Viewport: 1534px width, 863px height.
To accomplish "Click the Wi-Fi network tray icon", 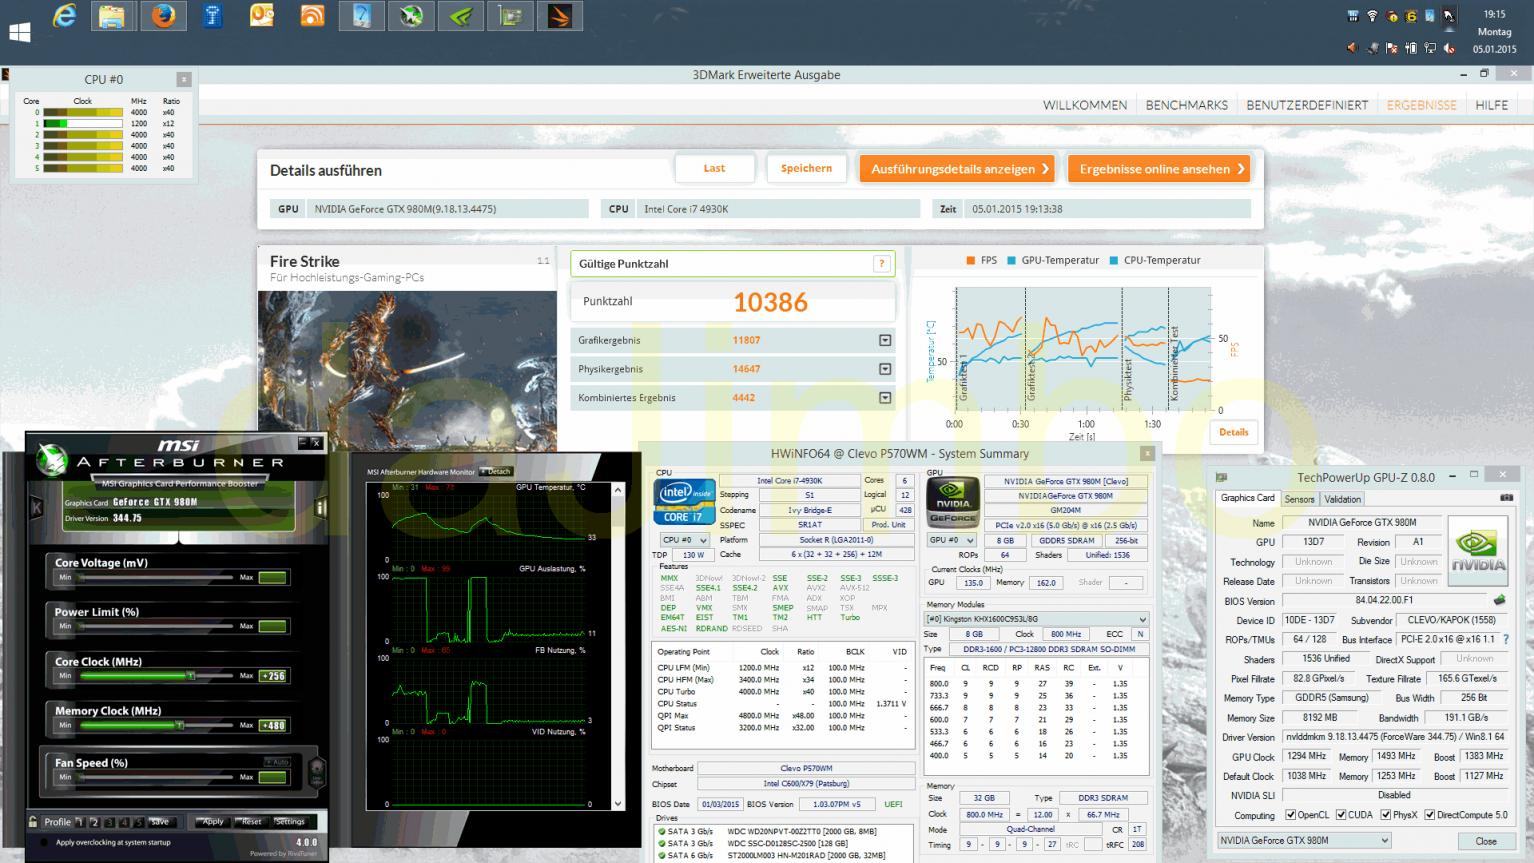I will 1372,16.
